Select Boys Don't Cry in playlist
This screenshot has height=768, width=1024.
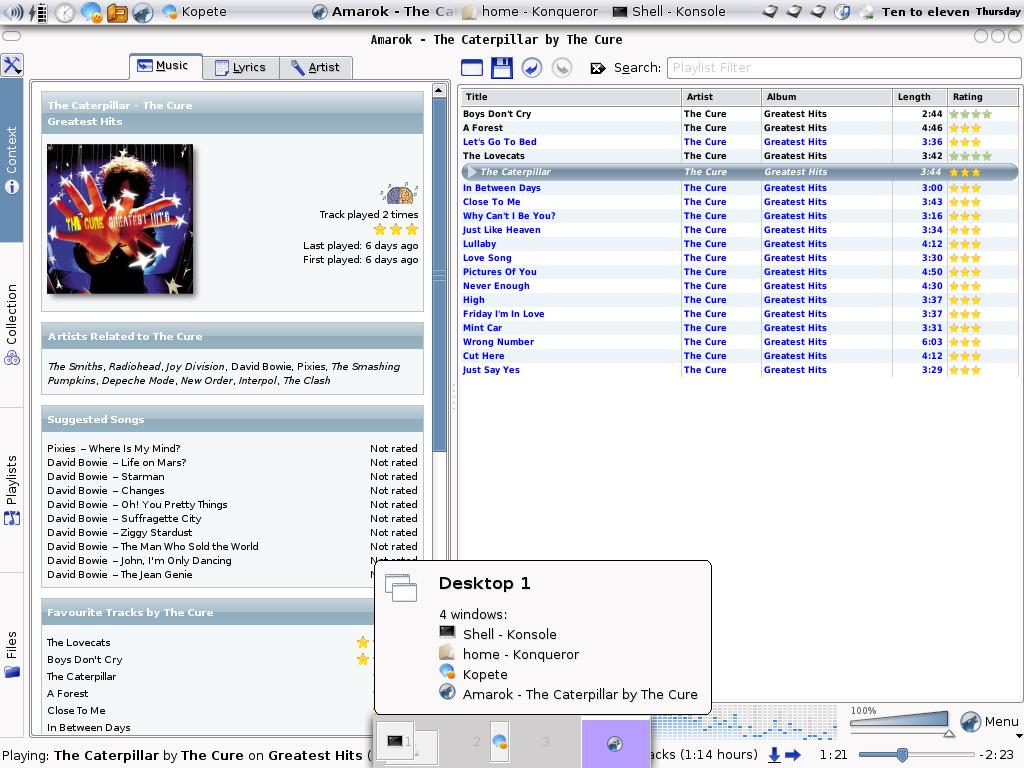pyautogui.click(x=497, y=114)
